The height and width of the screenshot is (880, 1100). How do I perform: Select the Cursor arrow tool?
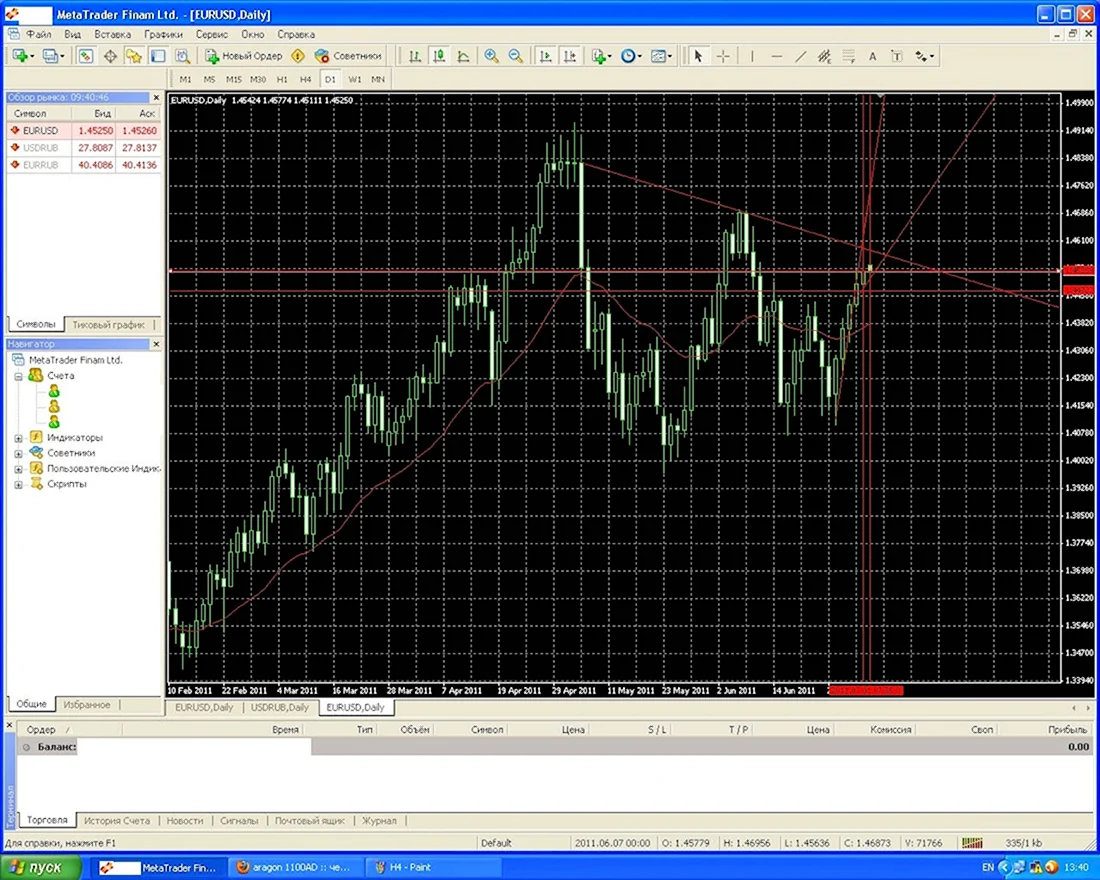[x=698, y=56]
